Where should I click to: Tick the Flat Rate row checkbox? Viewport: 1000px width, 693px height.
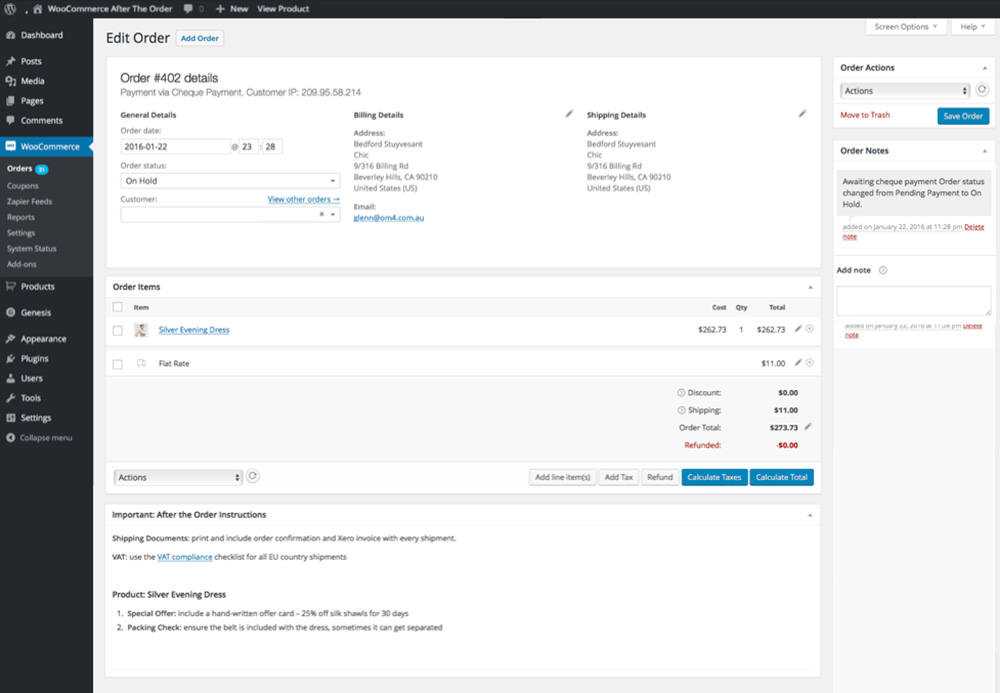pyautogui.click(x=117, y=364)
